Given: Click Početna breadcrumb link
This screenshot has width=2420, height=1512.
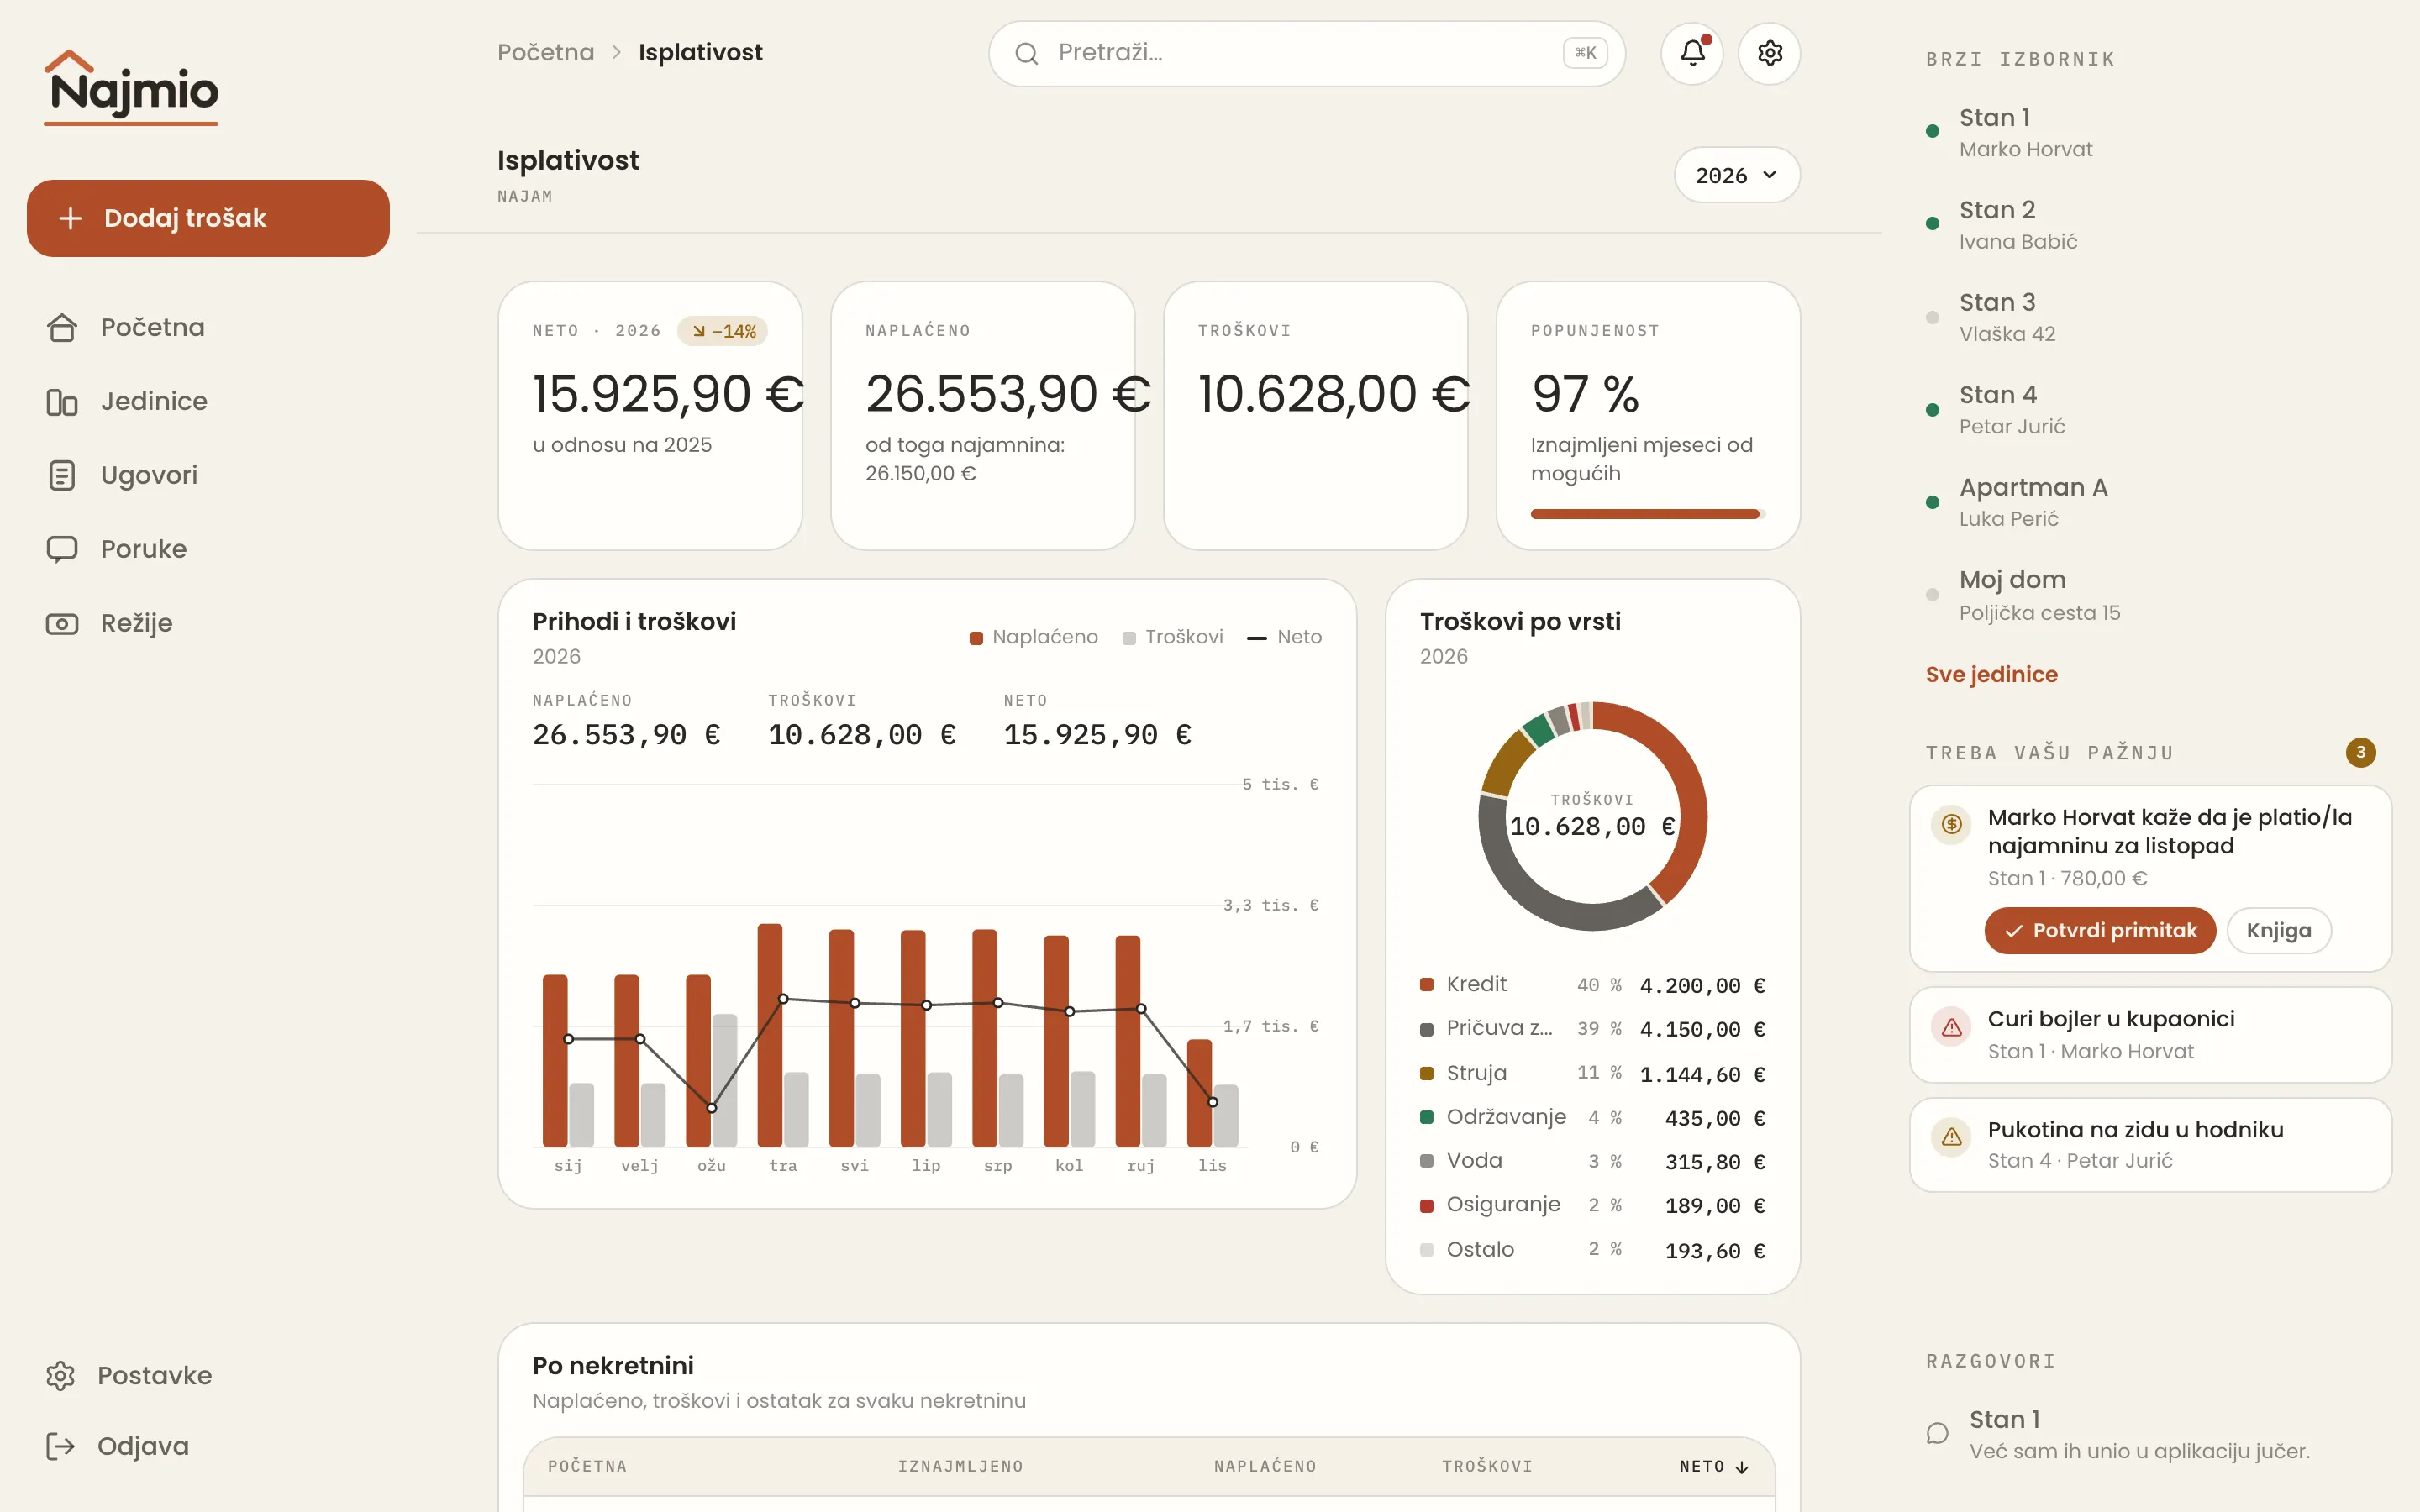Looking at the screenshot, I should click(545, 52).
